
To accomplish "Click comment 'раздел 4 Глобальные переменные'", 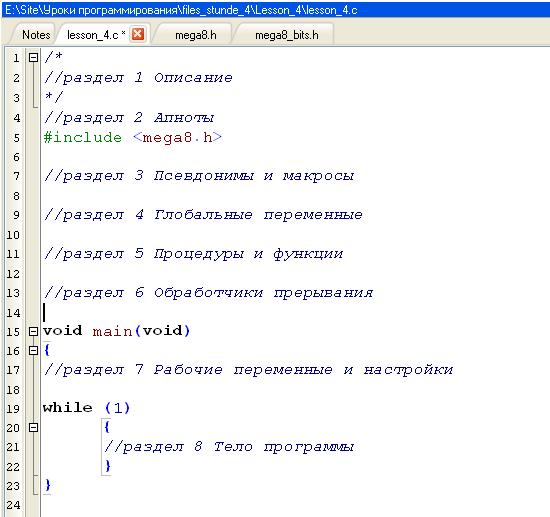I will pyautogui.click(x=203, y=214).
